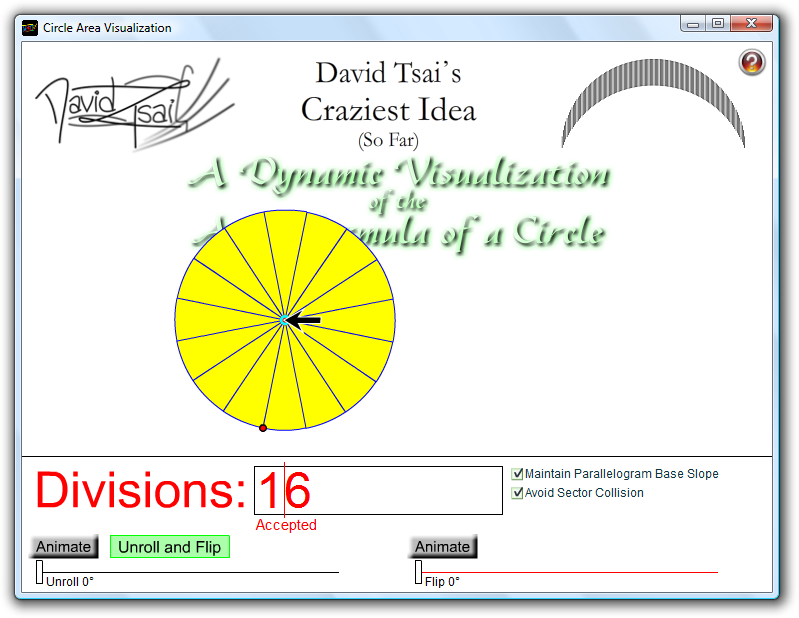Click the Flip slider handle
Screen dimensions: 799x618
pyautogui.click(x=418, y=572)
